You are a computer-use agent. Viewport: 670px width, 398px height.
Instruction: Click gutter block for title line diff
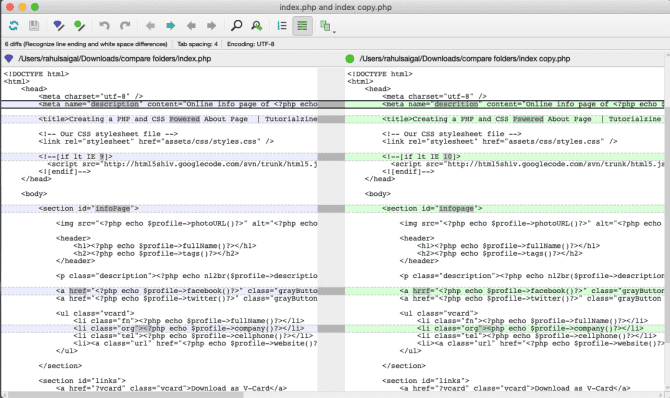(331, 119)
